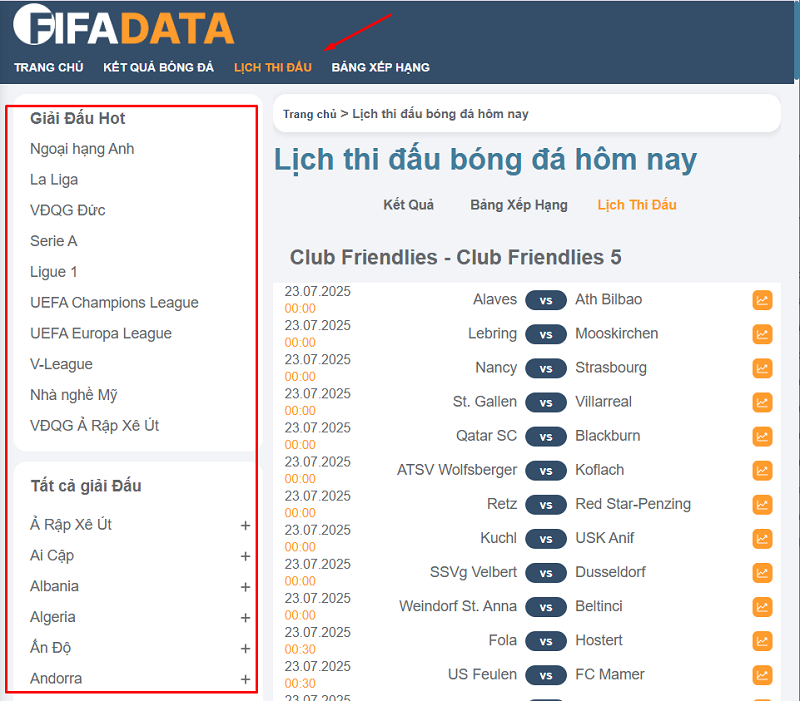Open Serie A league
The width and height of the screenshot is (800, 701).
click(x=54, y=241)
